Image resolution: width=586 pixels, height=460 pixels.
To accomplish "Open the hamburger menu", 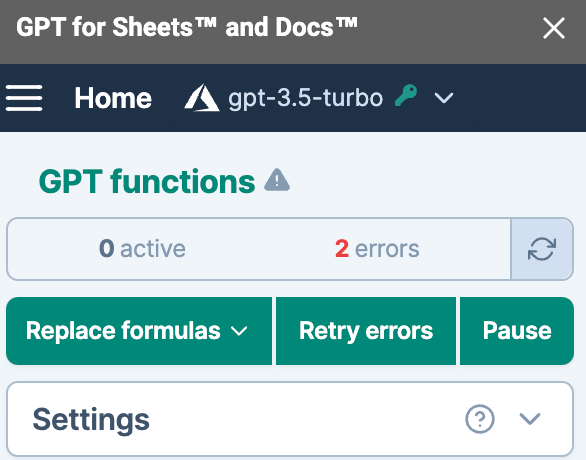I will tap(24, 98).
